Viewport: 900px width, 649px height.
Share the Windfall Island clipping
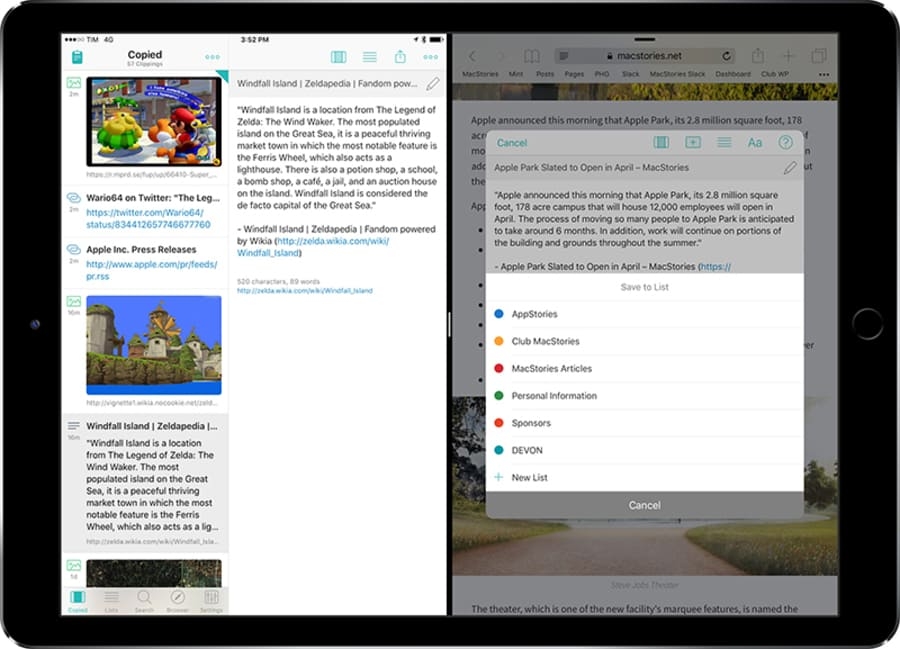click(401, 56)
